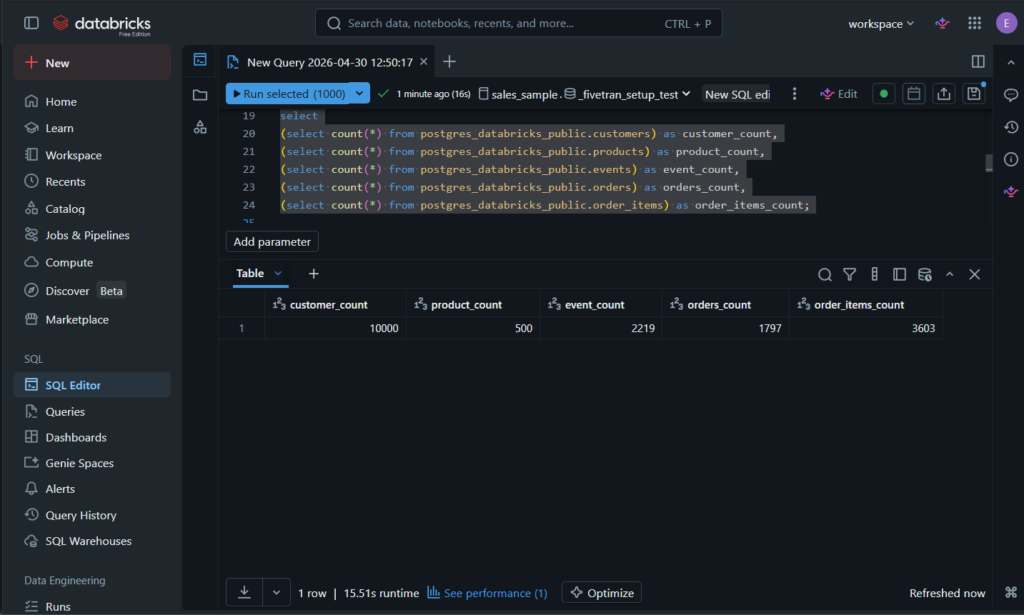Open the SQL editor panel icon
Viewport: 1024px width, 615px height.
click(x=200, y=60)
